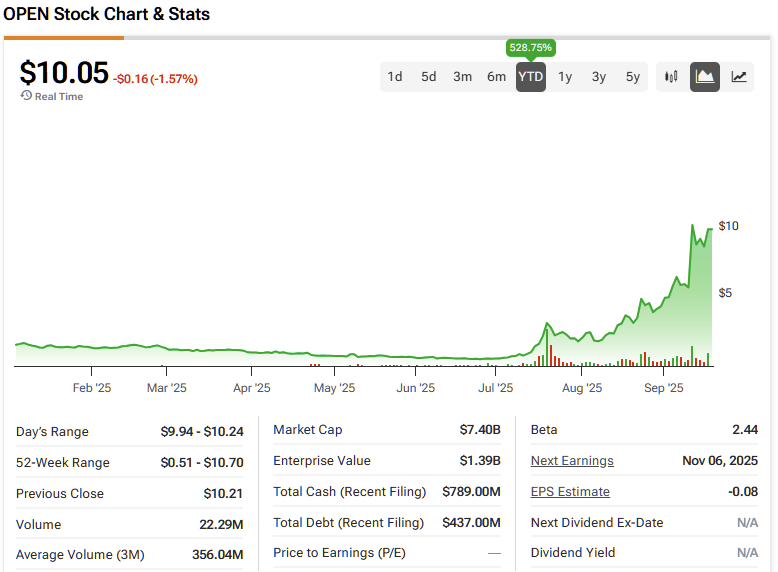Select the area chart view icon
This screenshot has height=572, width=778.
coord(705,77)
